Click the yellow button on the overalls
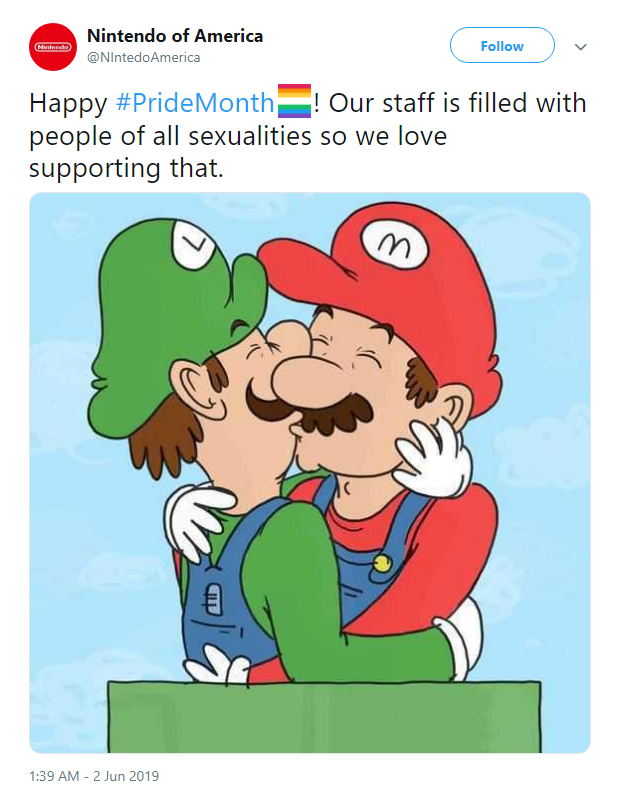622x791 pixels. (x=381, y=564)
